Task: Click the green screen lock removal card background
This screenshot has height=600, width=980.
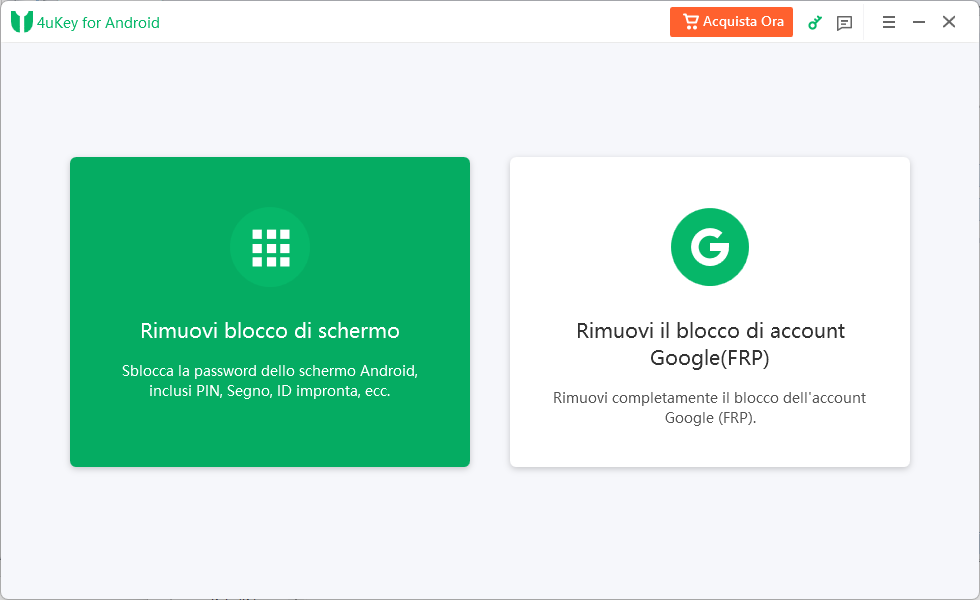Action: pyautogui.click(x=270, y=431)
